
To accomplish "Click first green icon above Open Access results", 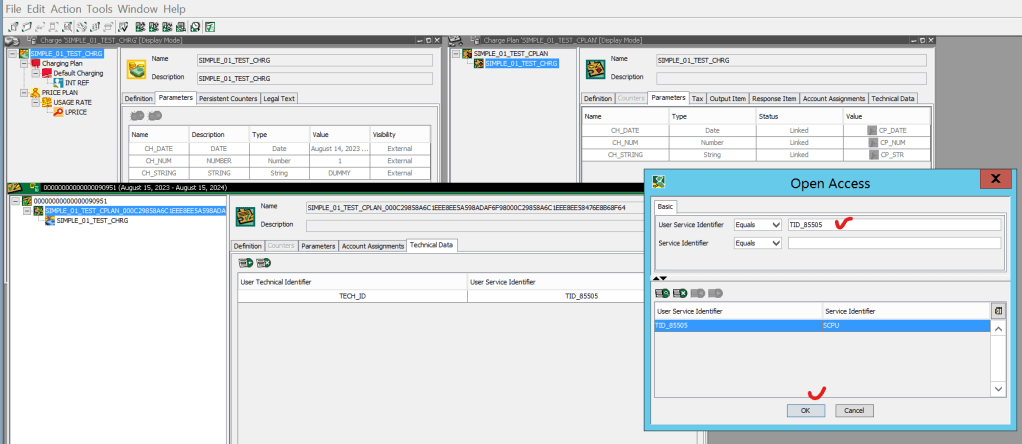I will (662, 293).
